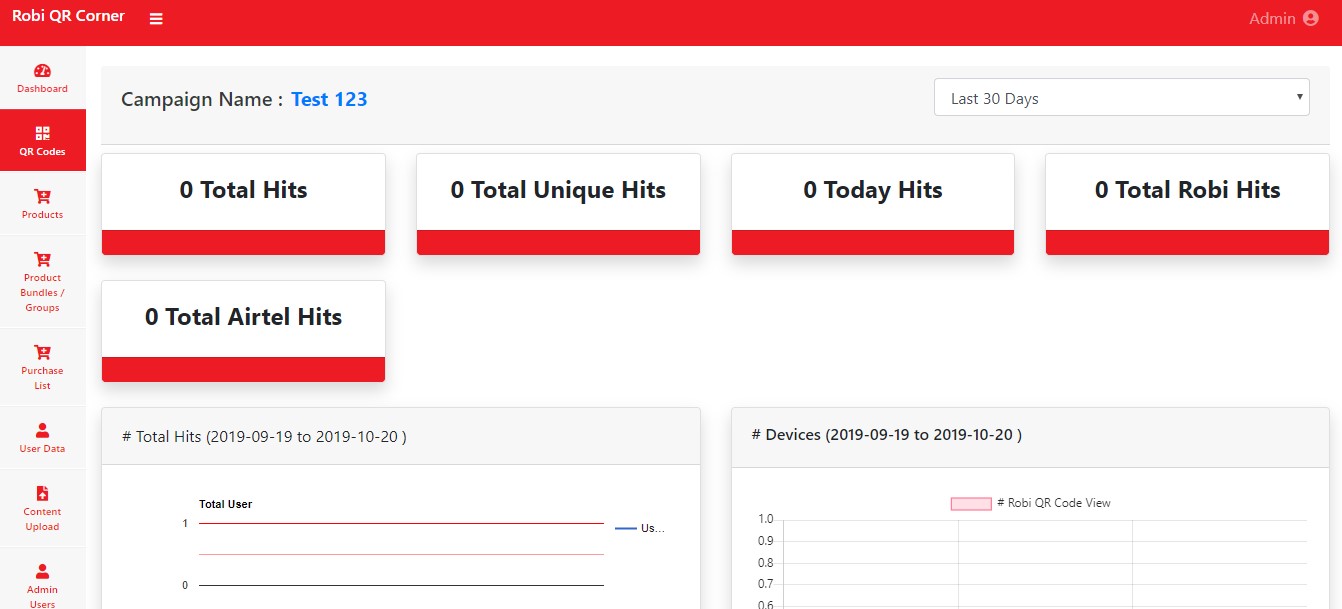Toggle Robi QR Code View legend swatch
This screenshot has width=1342, height=609.
[970, 503]
